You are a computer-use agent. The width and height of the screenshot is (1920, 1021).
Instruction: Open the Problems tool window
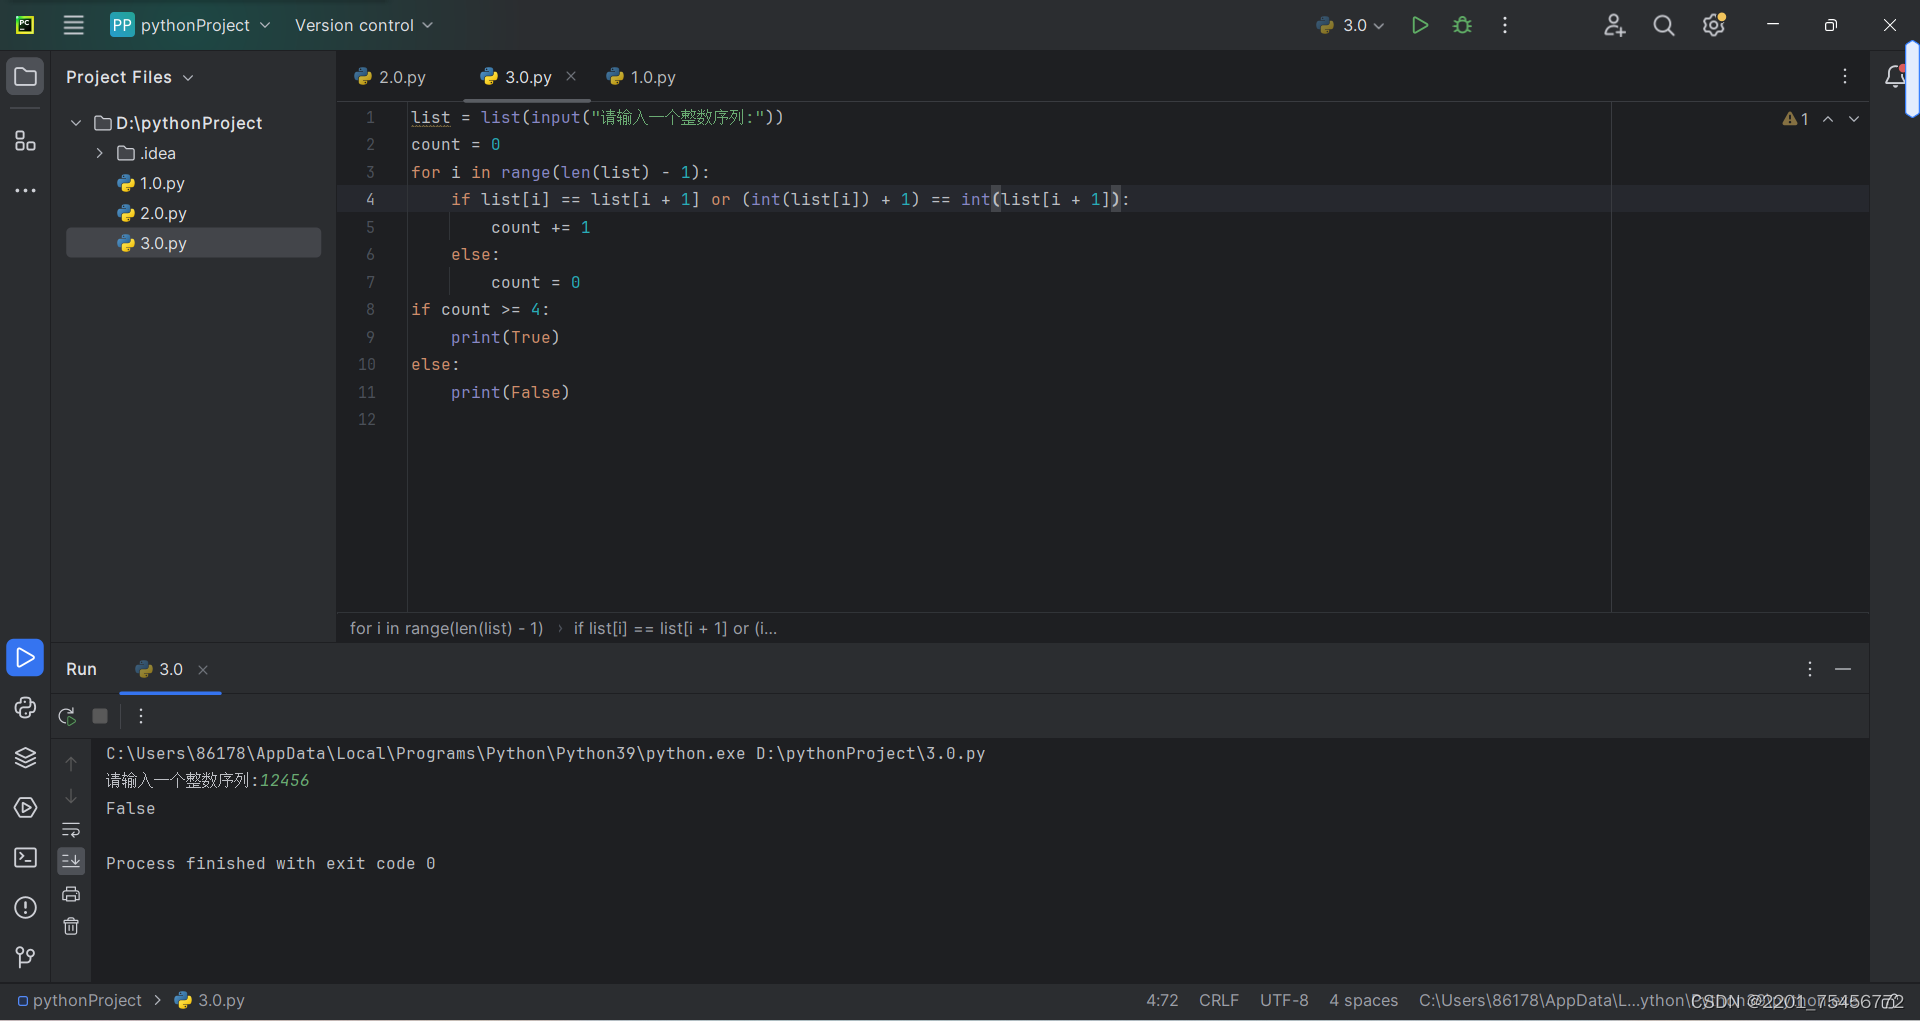click(25, 908)
